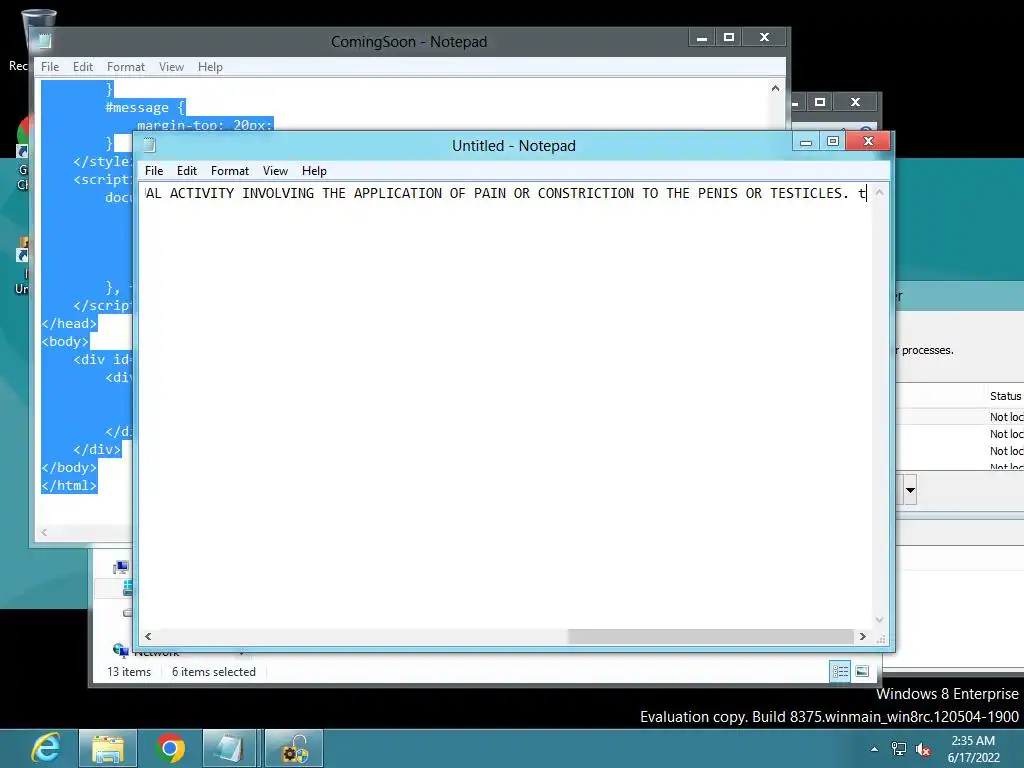Click the selected </html> line in ComingSoon
The image size is (1024, 768).
69,485
